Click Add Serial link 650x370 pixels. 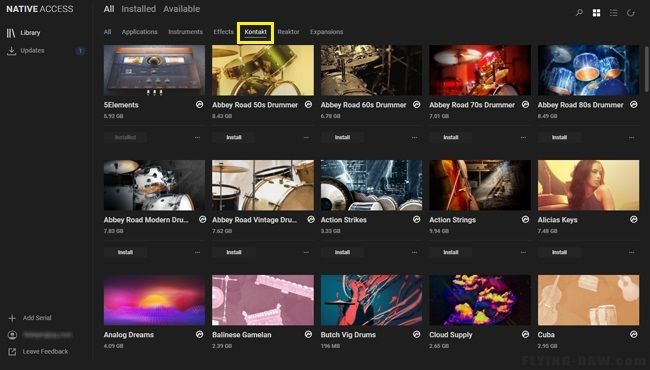(37, 318)
